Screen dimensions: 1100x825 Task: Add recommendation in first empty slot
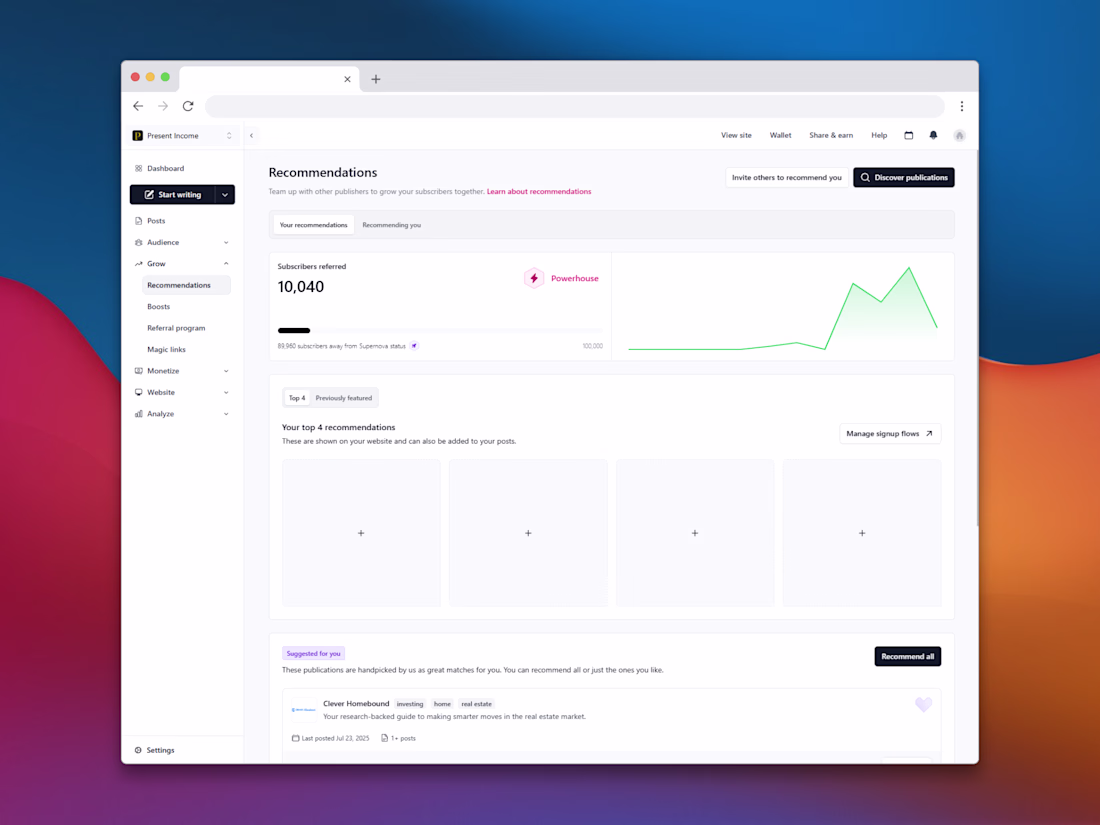coord(361,533)
